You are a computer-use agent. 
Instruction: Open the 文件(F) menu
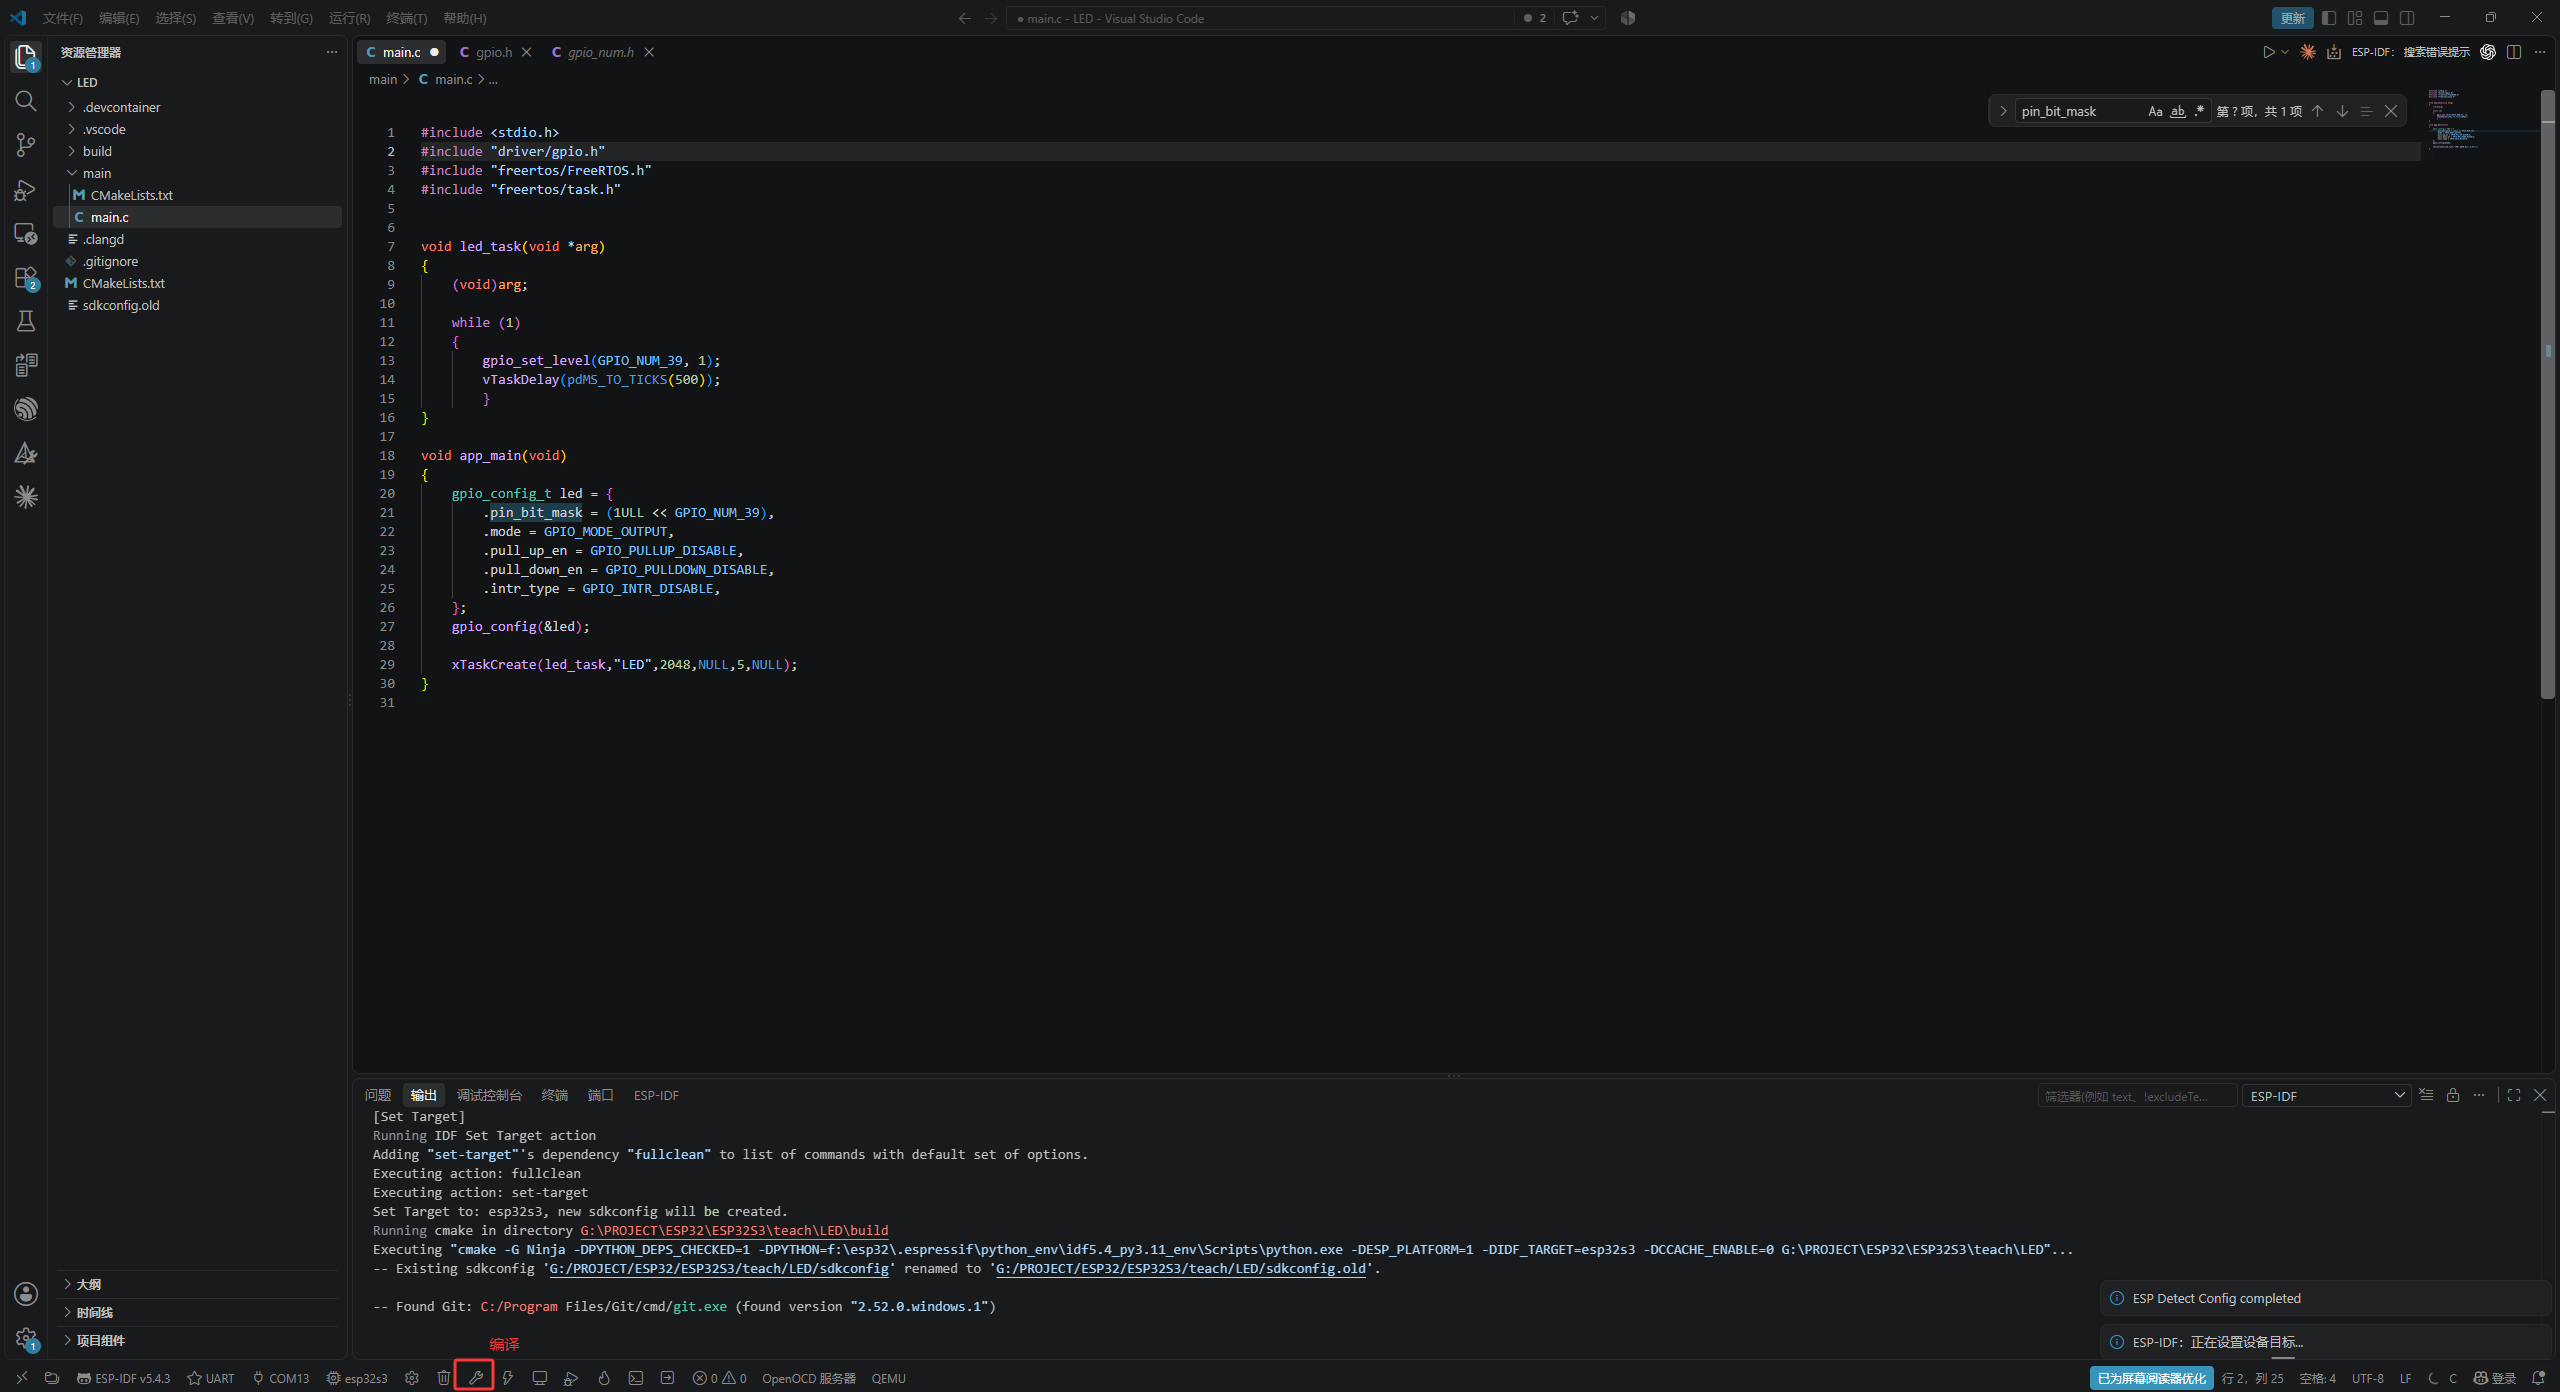[x=62, y=18]
